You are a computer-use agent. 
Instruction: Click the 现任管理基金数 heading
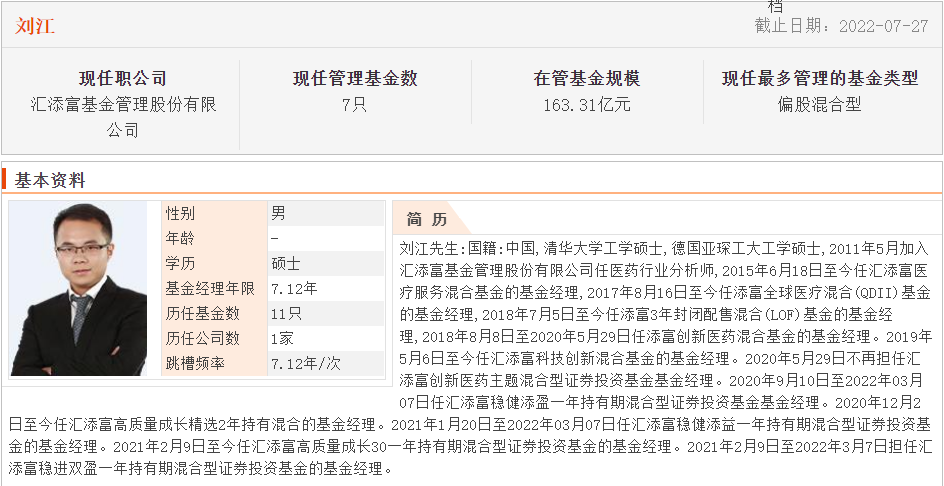pyautogui.click(x=355, y=78)
